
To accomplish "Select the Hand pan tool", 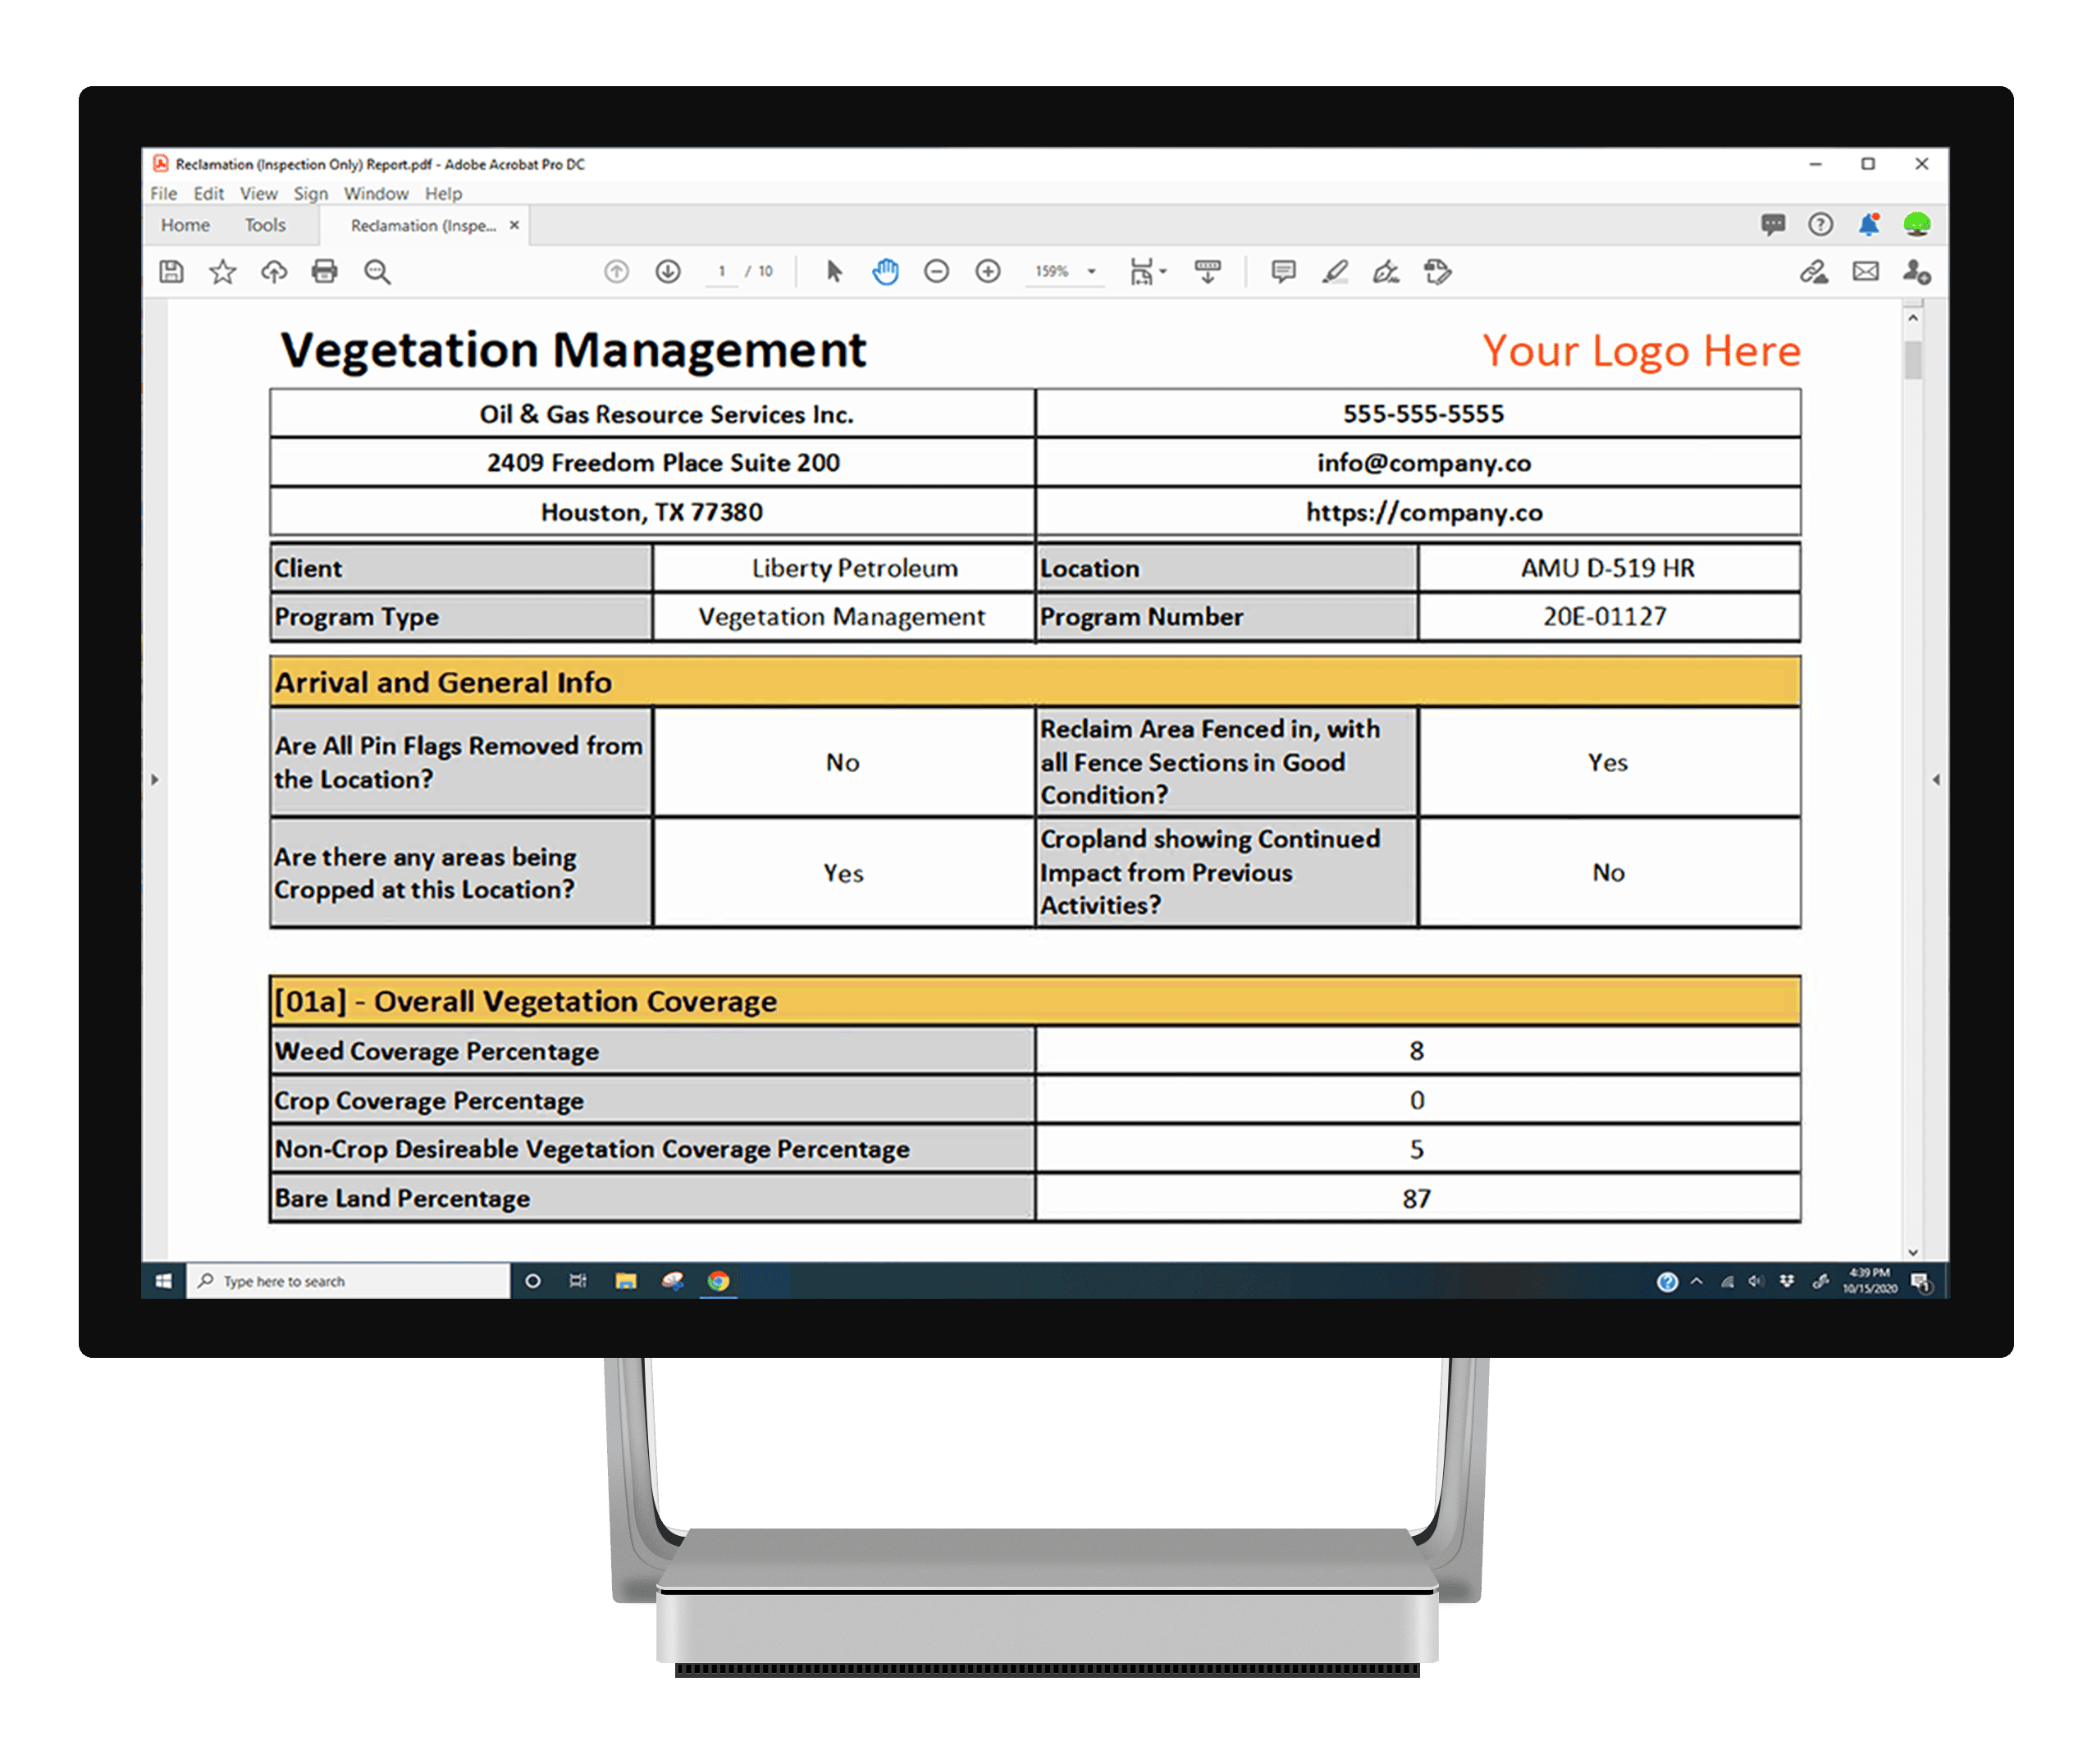I will (x=885, y=271).
